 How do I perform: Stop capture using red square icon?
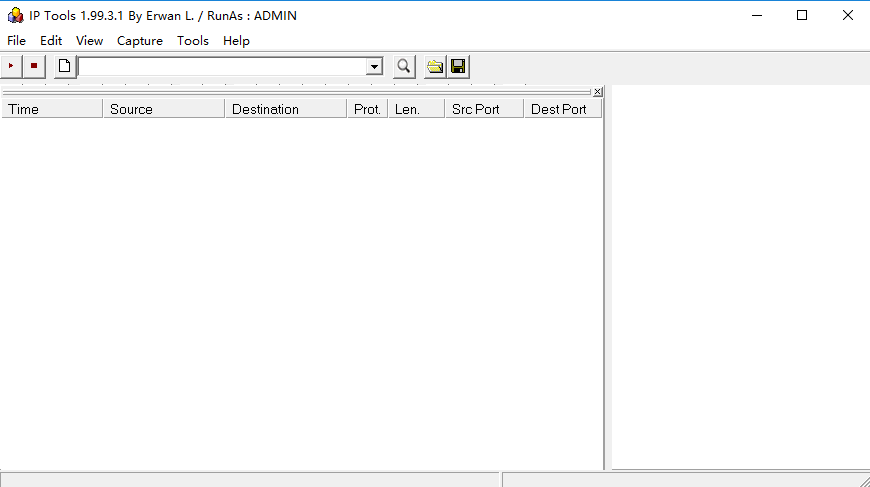(x=34, y=67)
